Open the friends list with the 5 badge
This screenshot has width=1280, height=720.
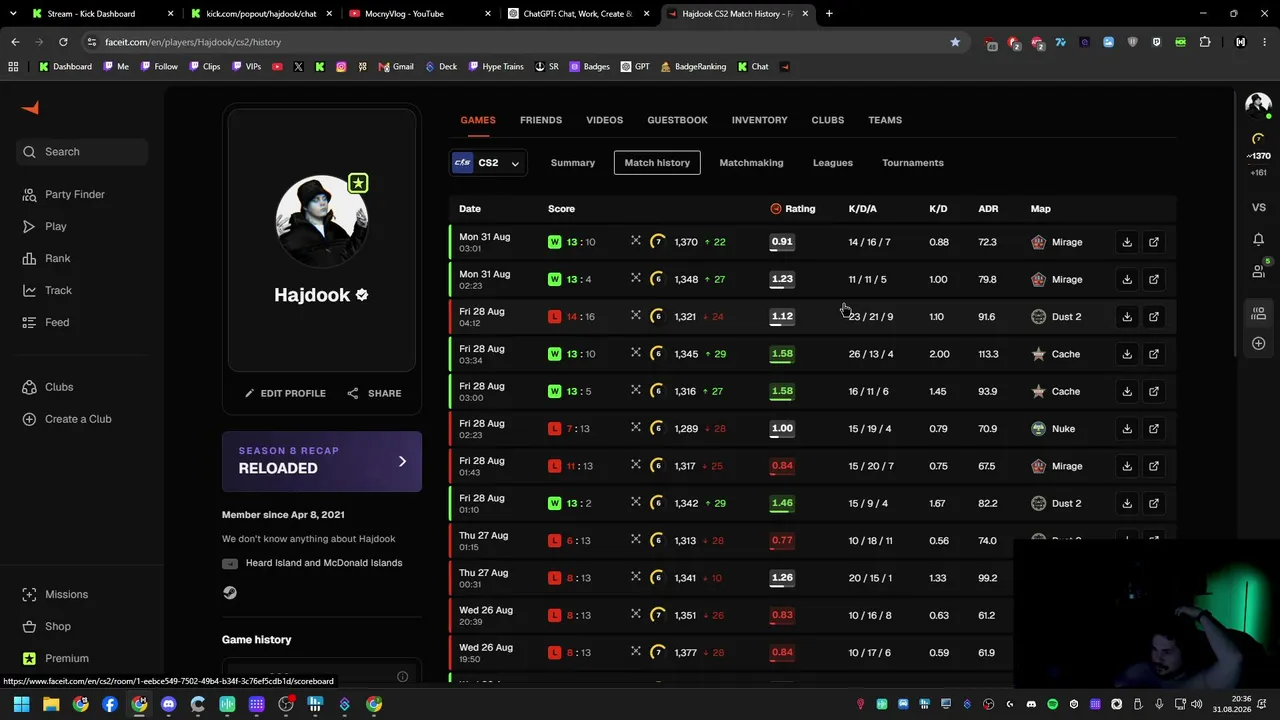(1259, 270)
